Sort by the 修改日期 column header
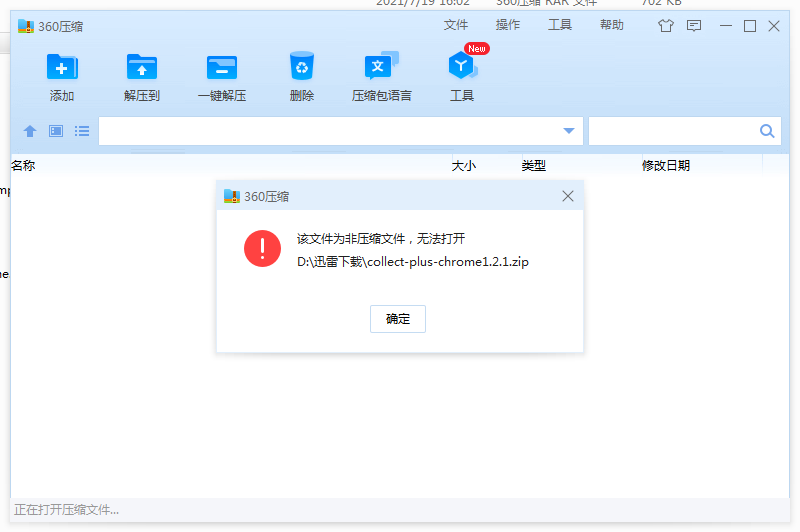The width and height of the screenshot is (800, 532). (x=666, y=165)
